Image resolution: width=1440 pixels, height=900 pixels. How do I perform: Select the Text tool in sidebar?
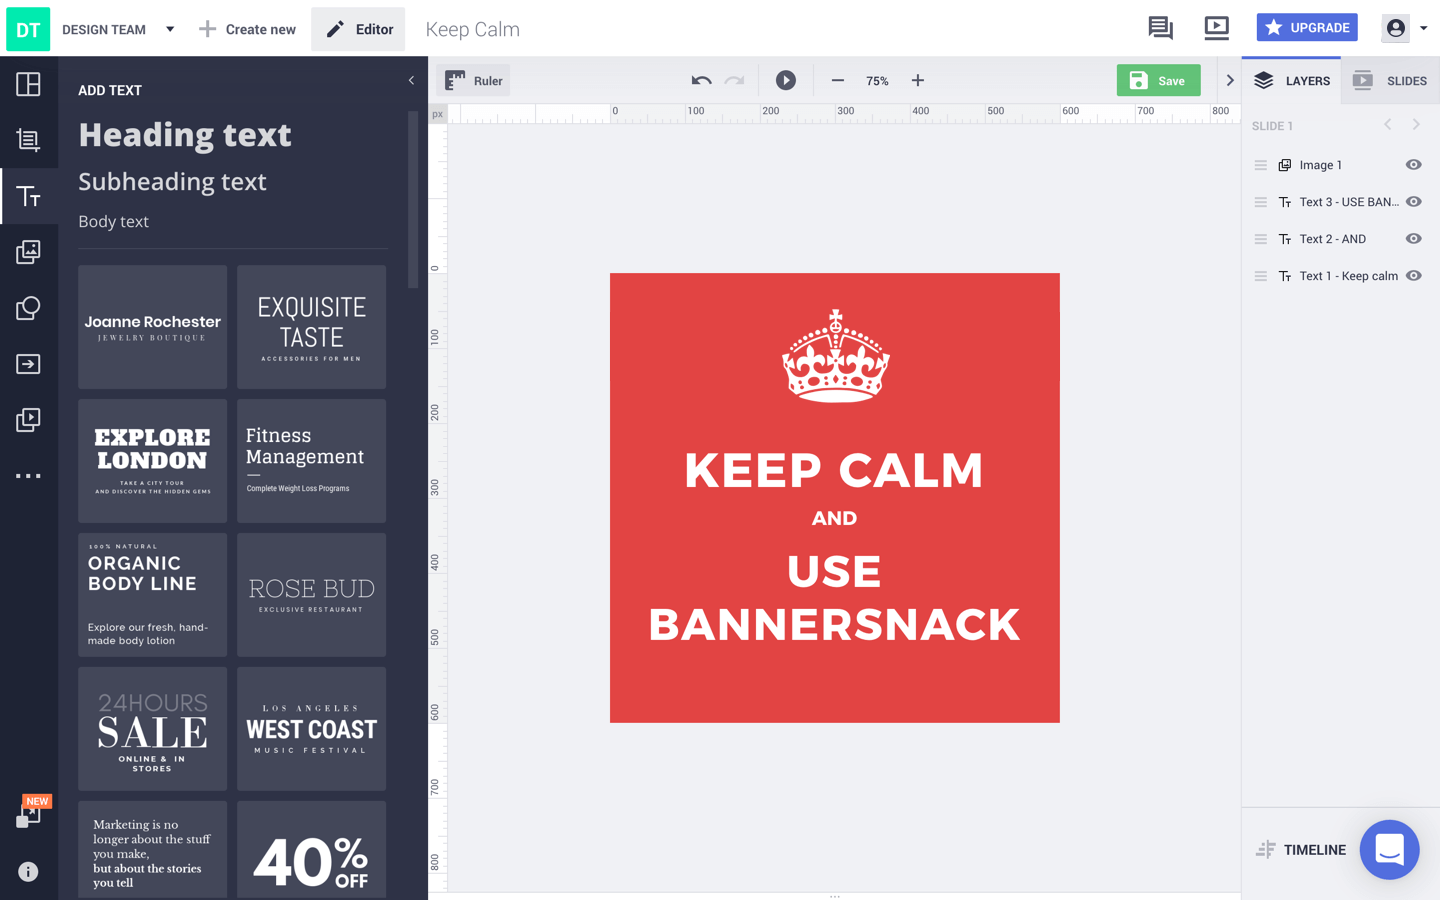[28, 196]
